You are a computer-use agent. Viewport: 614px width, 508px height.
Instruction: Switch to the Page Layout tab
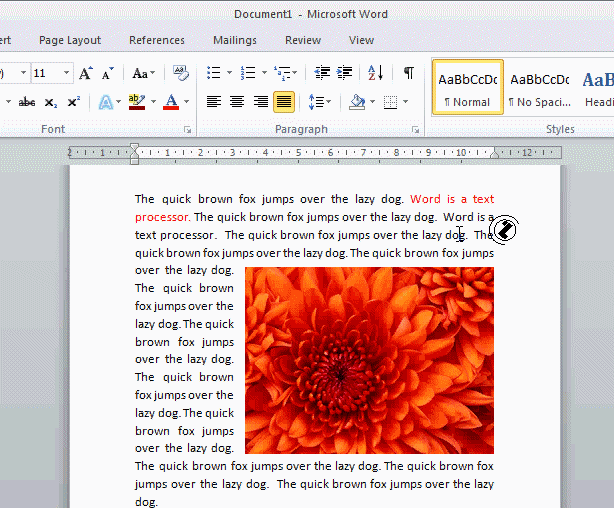(x=70, y=40)
